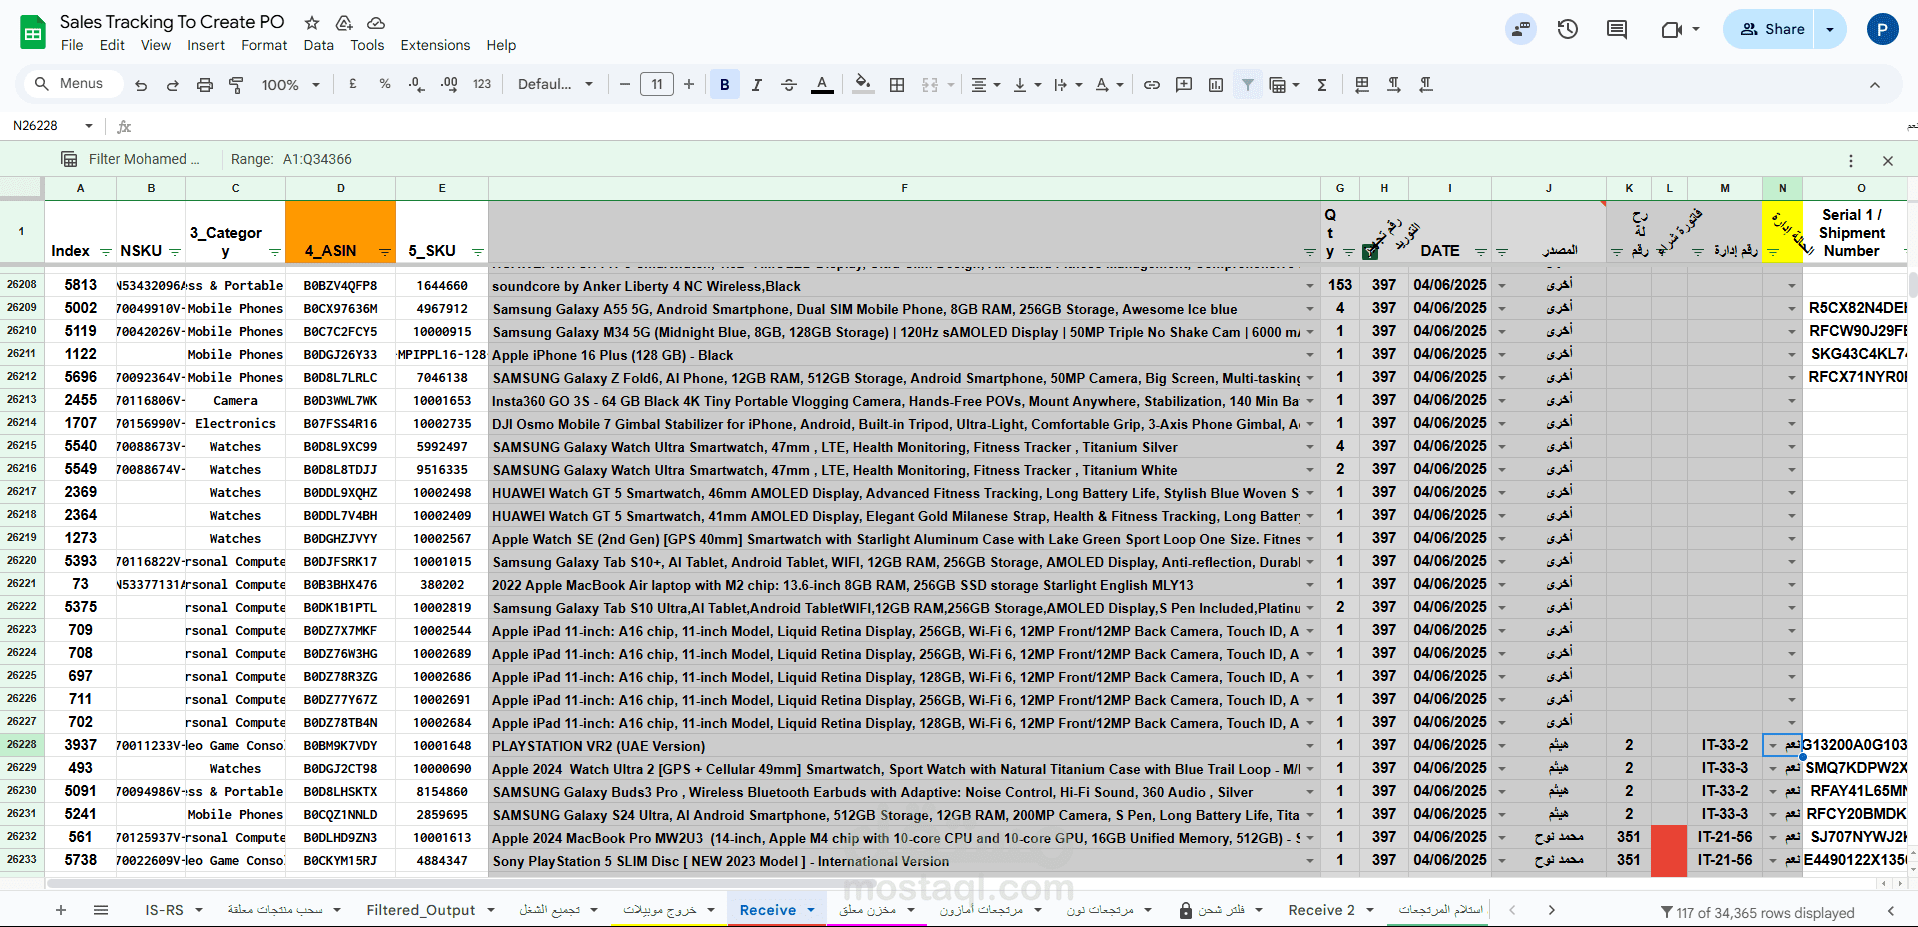Open the font family dropdown
Image resolution: width=1918 pixels, height=927 pixels.
pyautogui.click(x=555, y=85)
